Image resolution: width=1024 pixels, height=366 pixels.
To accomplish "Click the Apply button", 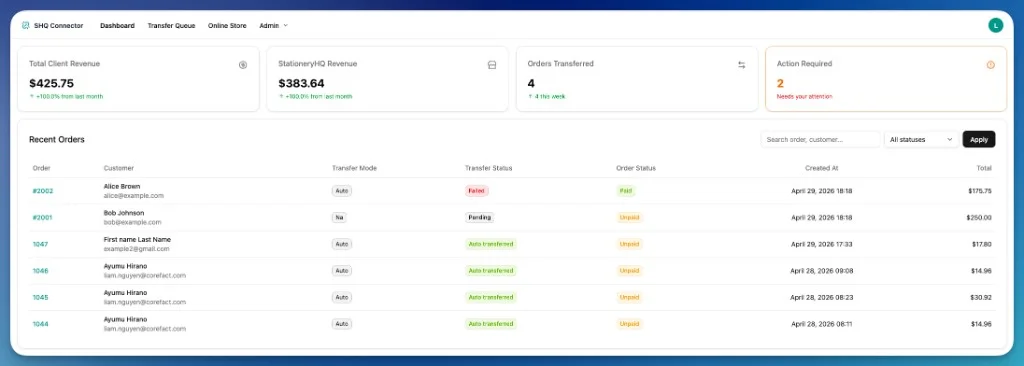I will 979,139.
